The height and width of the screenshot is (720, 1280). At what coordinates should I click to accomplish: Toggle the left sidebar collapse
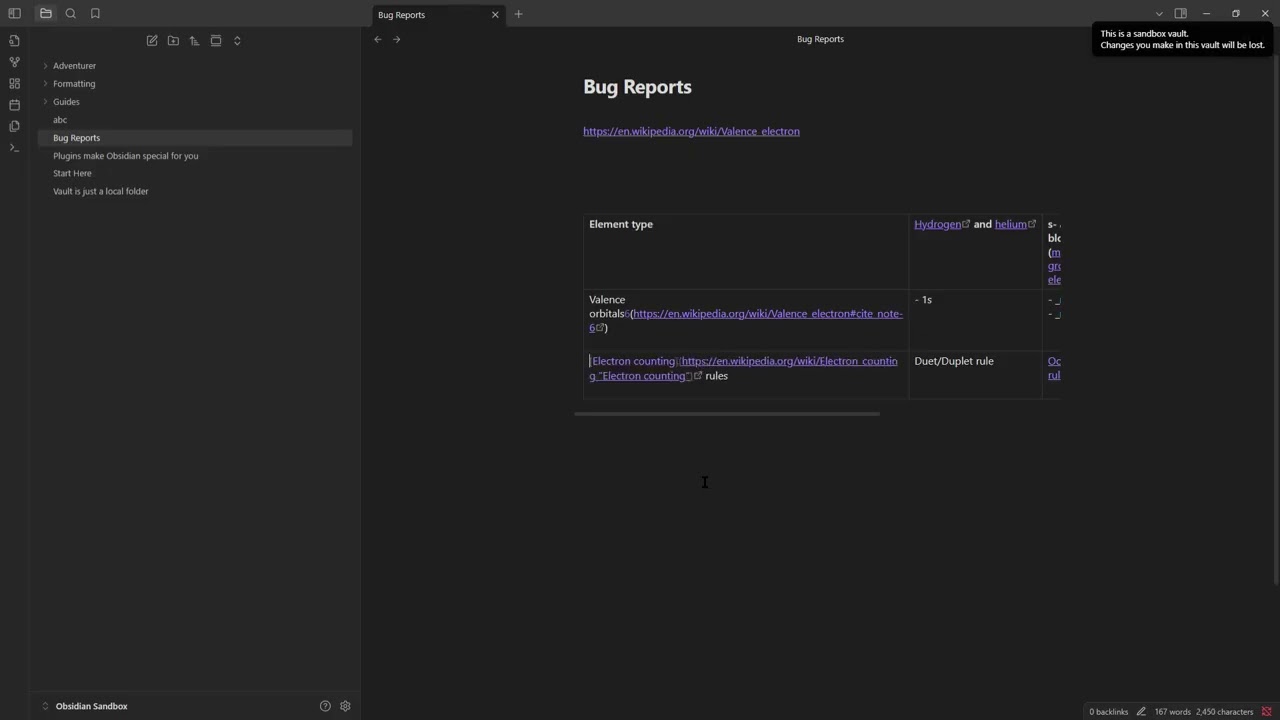pos(14,14)
